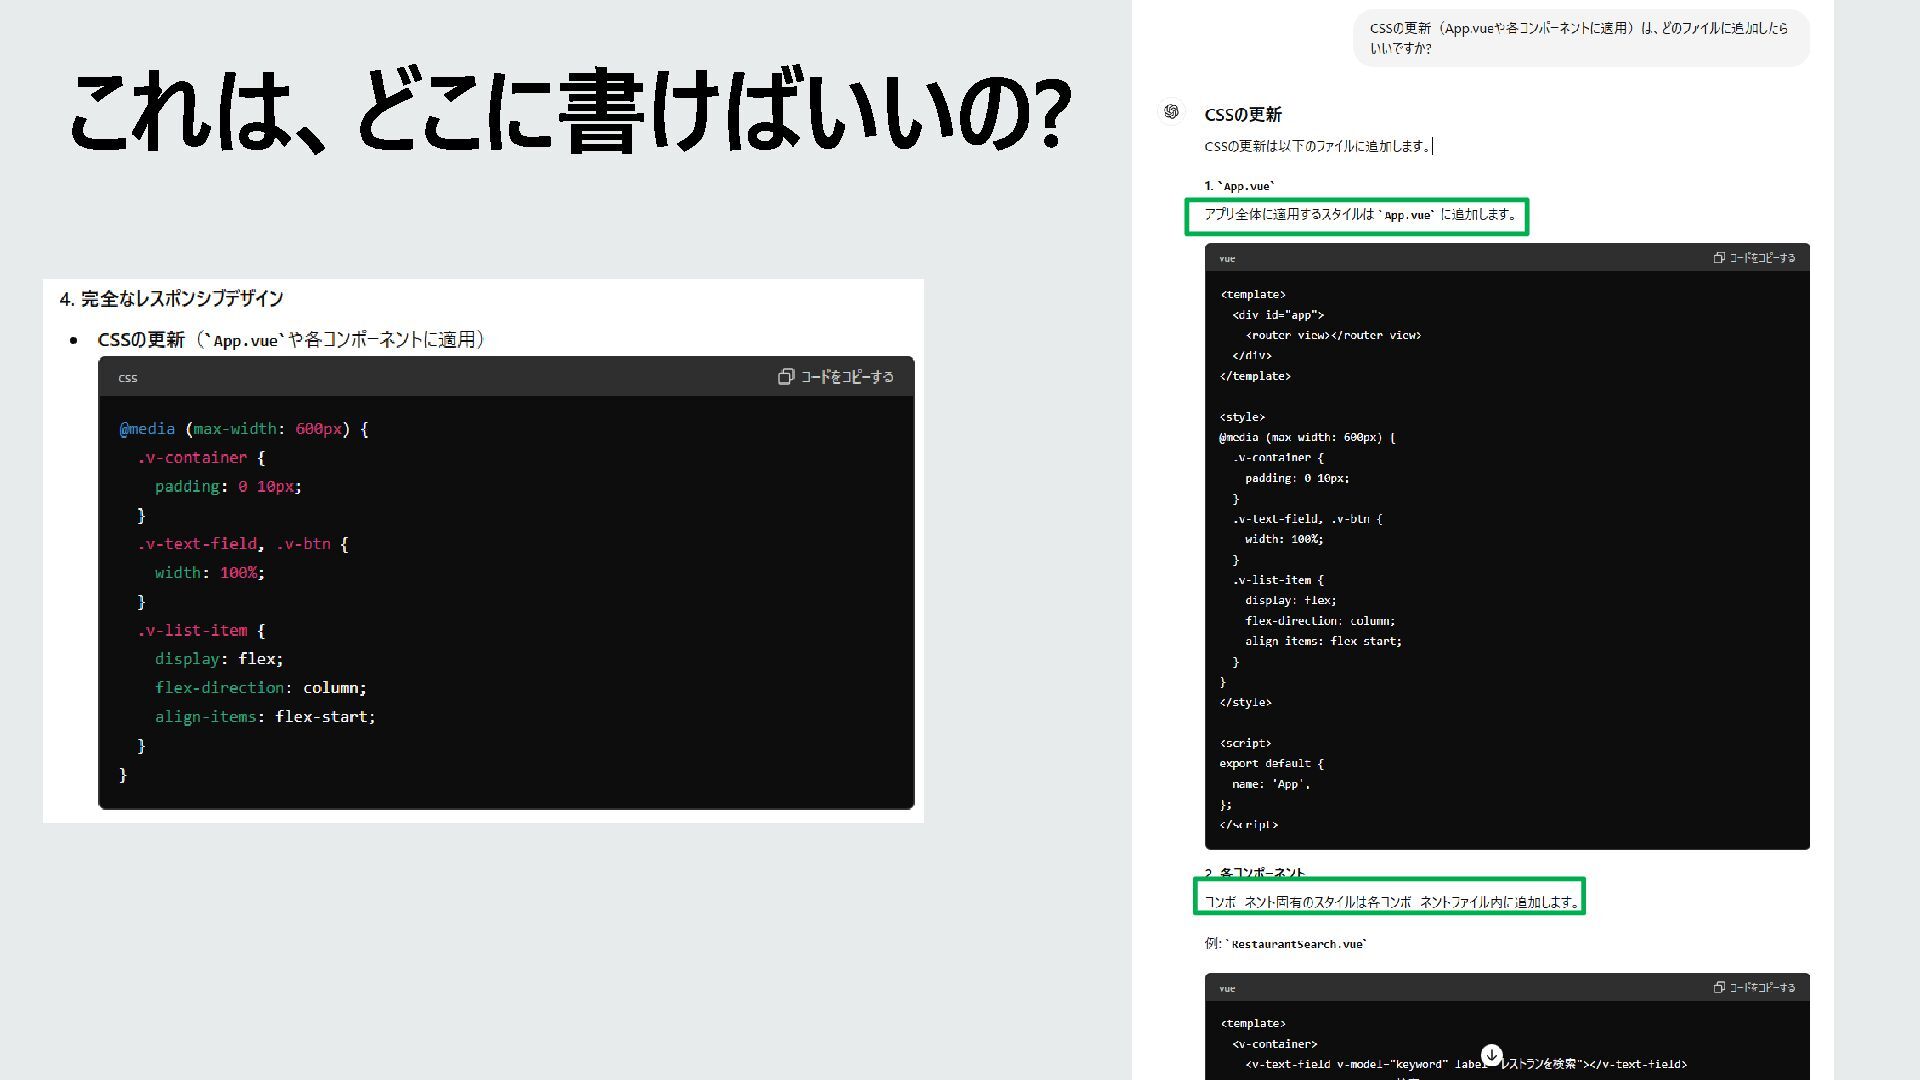
Task: Click the slide title 'これは、どこに書けばいいの?'
Action: [x=570, y=110]
